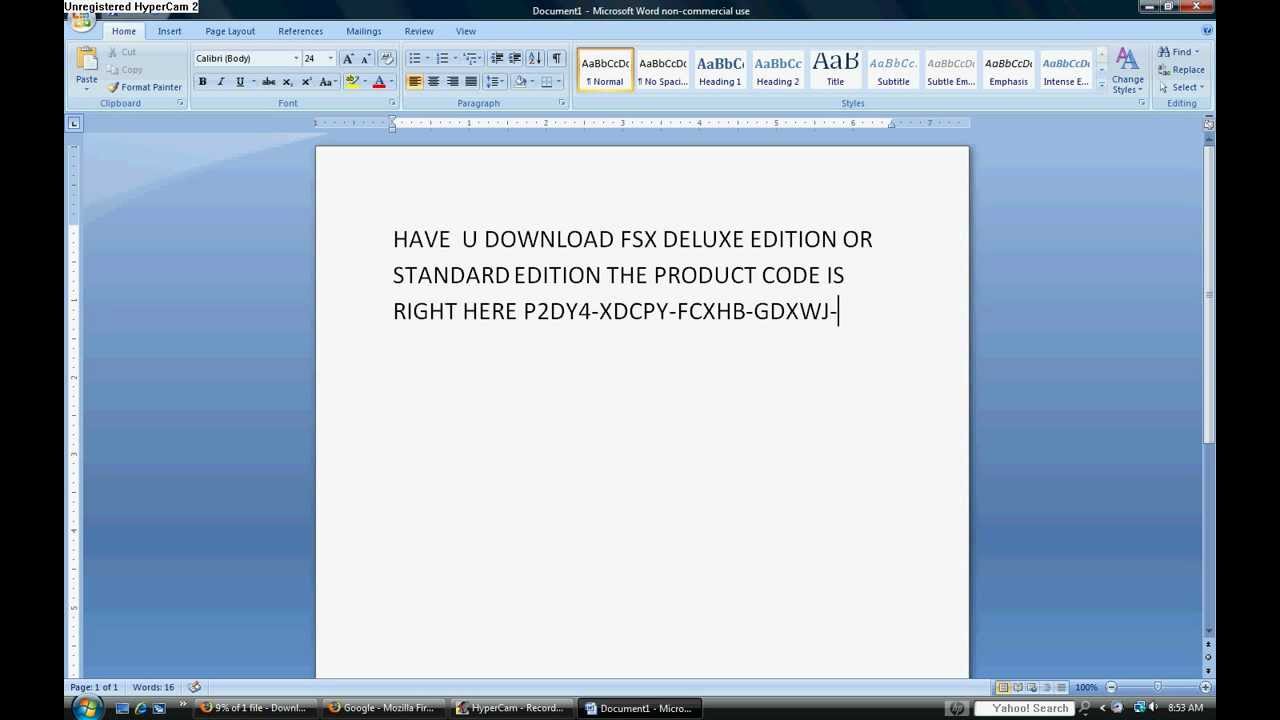Toggle Bold formatting
The width and height of the screenshot is (1280, 720).
click(x=203, y=82)
